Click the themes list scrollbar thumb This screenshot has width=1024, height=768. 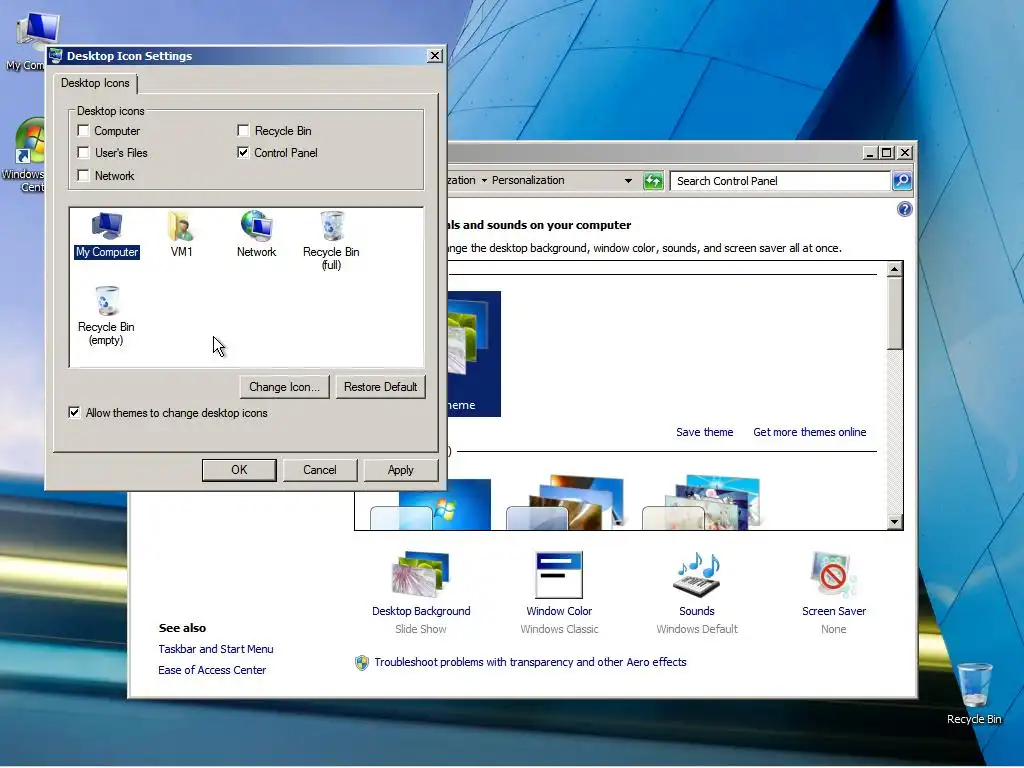point(895,313)
